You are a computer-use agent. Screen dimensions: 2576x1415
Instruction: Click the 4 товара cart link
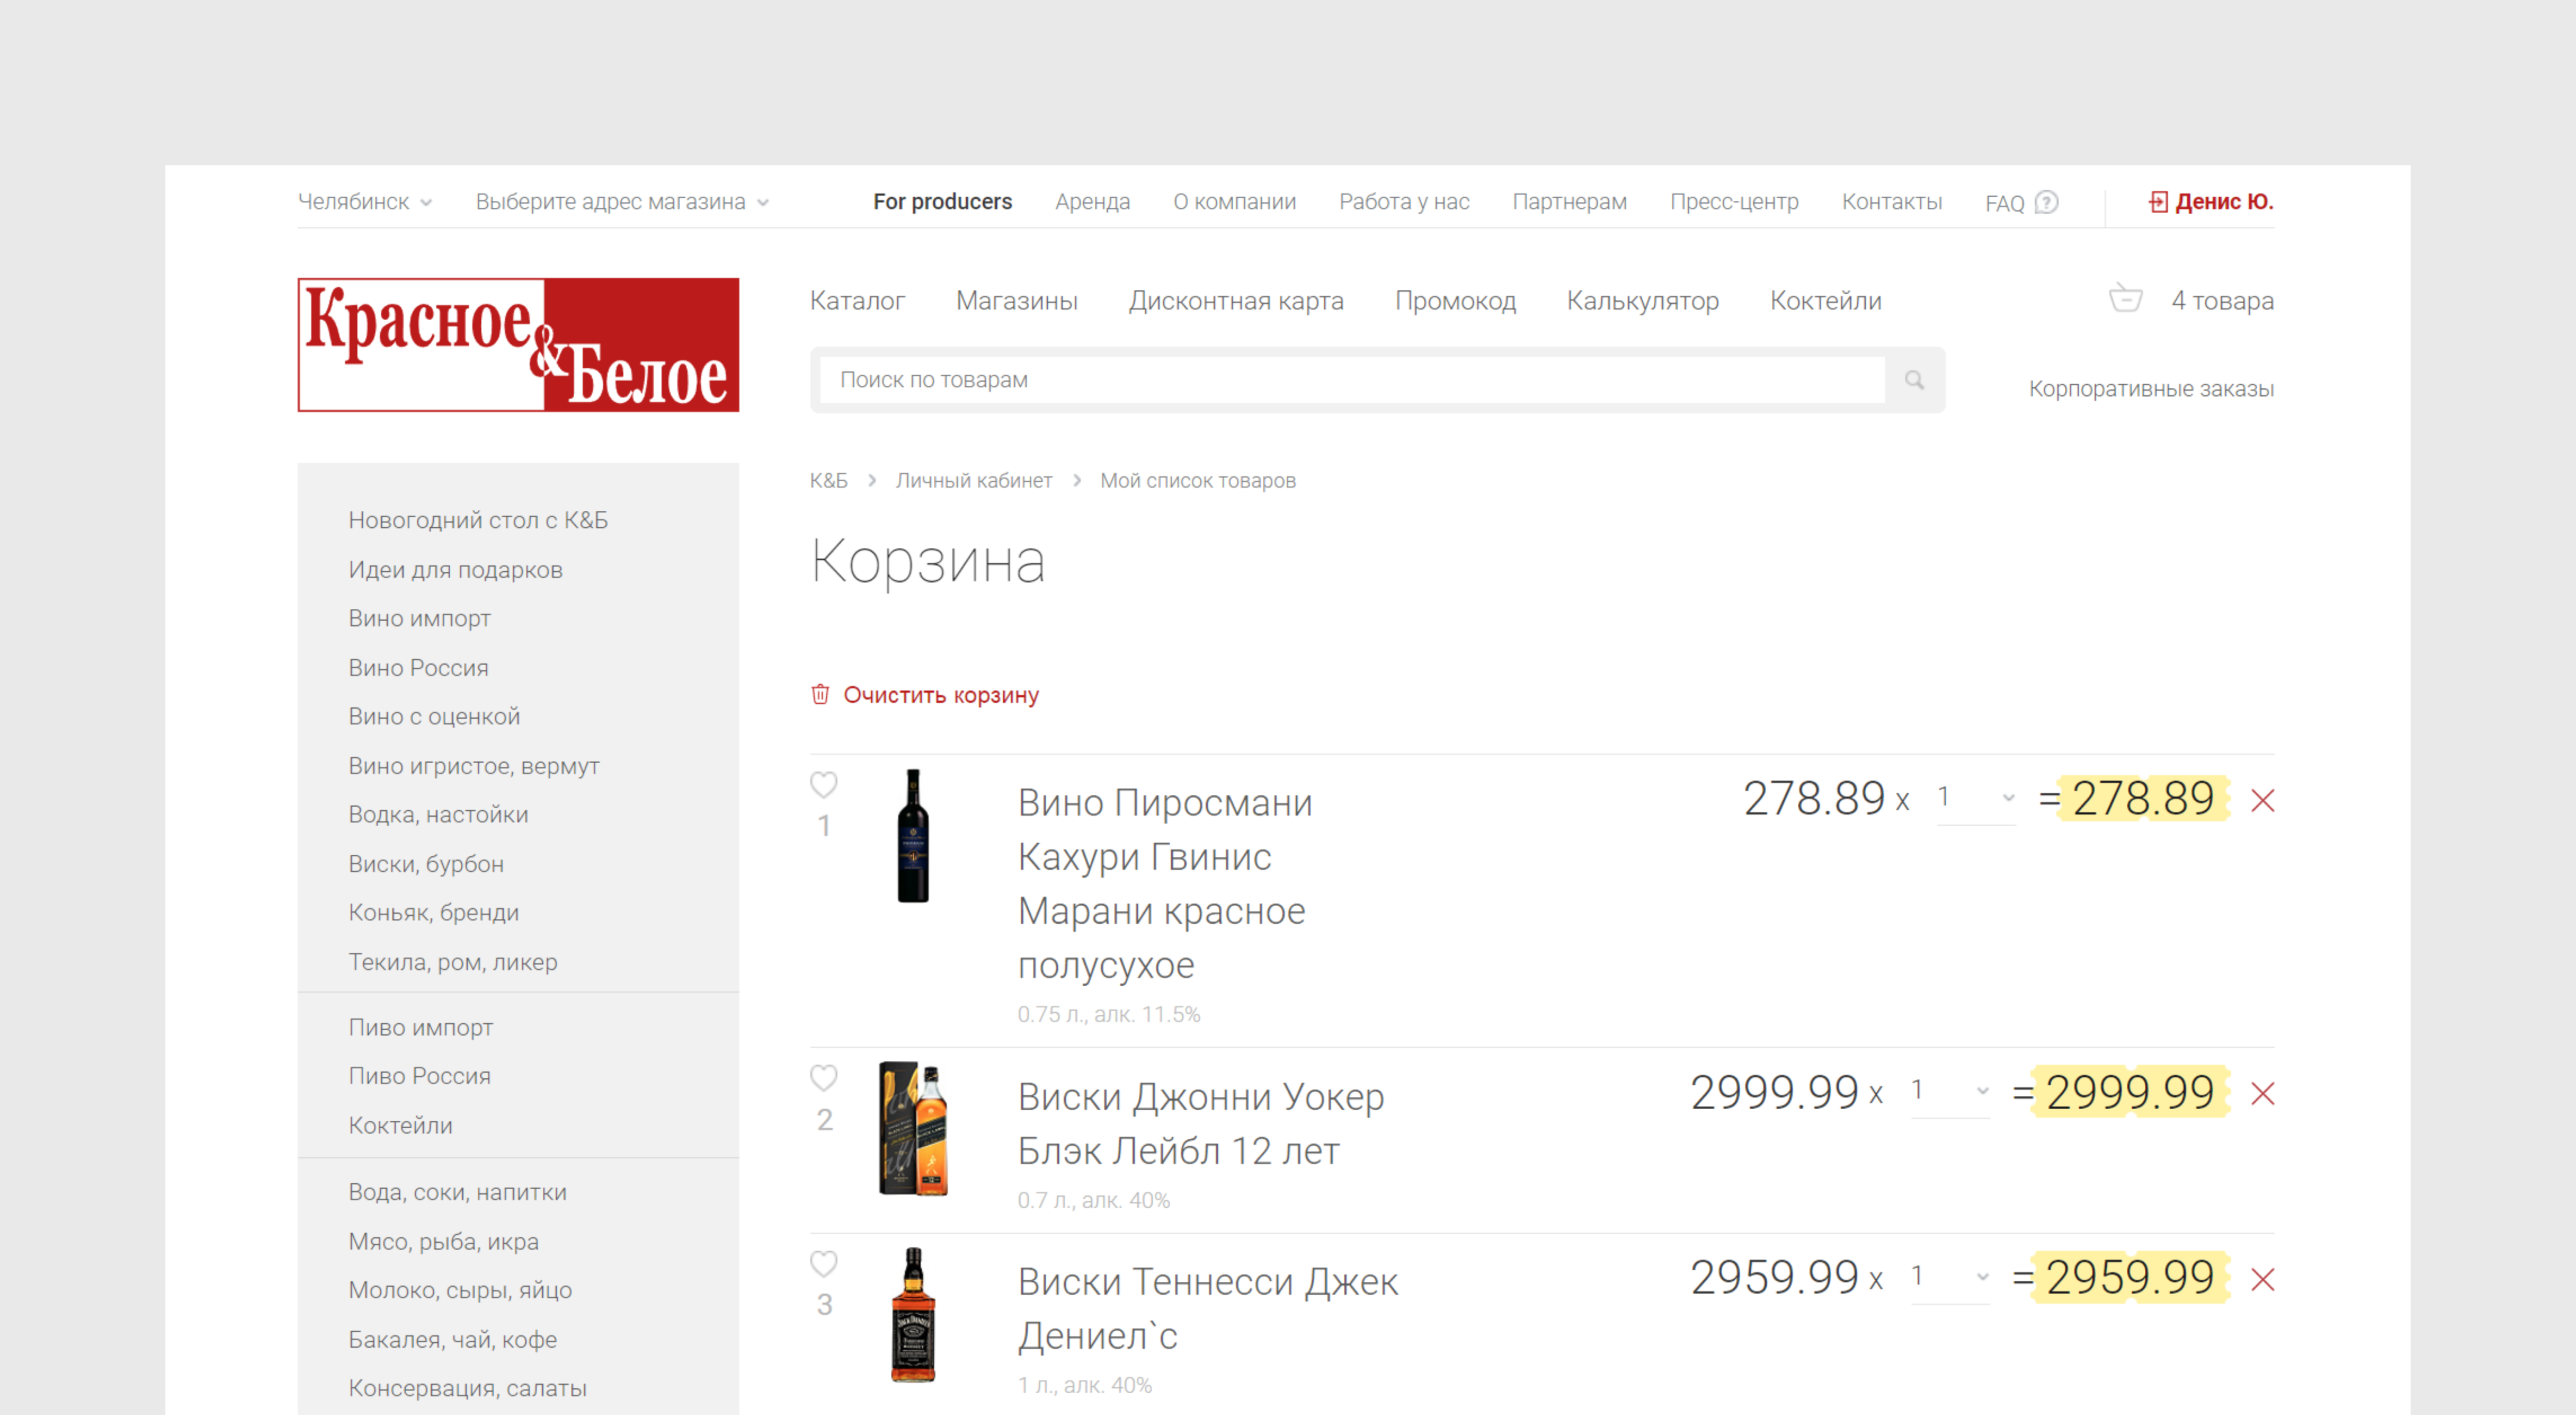[x=2222, y=301]
